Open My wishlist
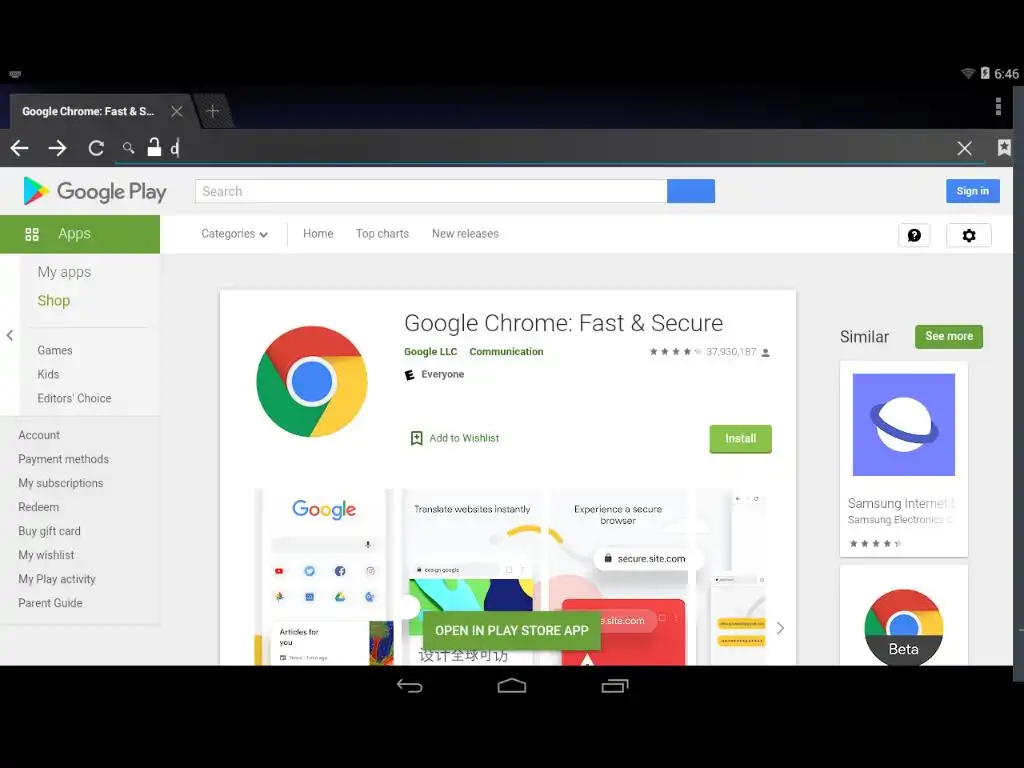The width and height of the screenshot is (1024, 768). 46,555
